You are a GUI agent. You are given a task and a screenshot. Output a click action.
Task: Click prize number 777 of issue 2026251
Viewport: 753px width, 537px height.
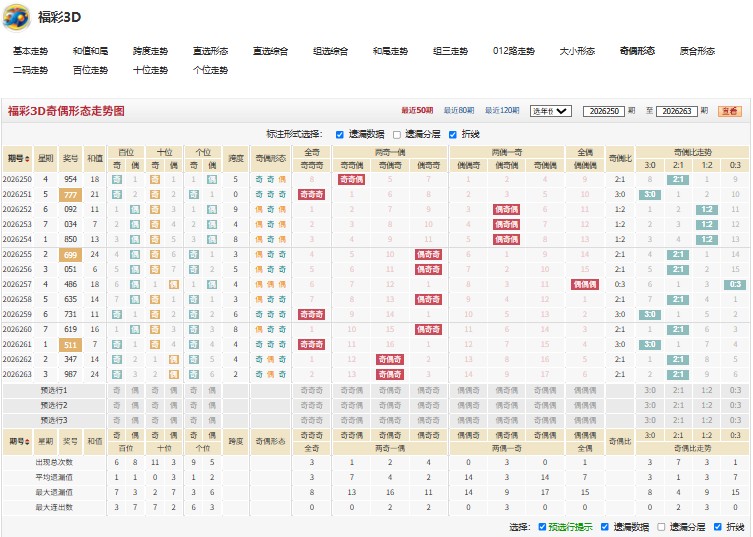click(71, 195)
